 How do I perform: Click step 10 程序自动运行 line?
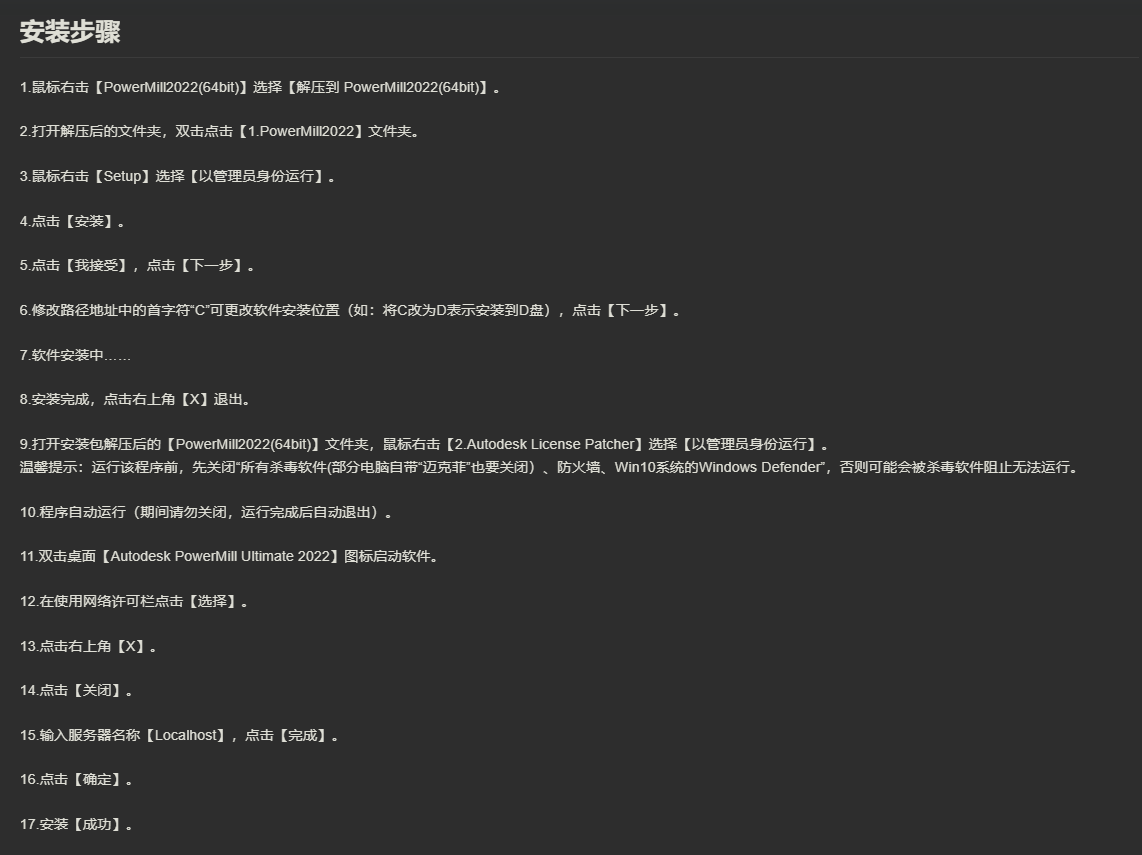click(x=205, y=513)
